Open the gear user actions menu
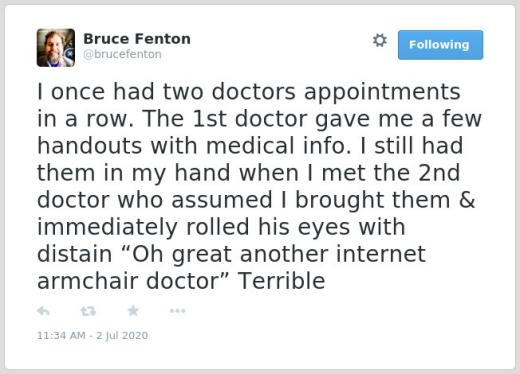The image size is (520, 374). tap(380, 40)
